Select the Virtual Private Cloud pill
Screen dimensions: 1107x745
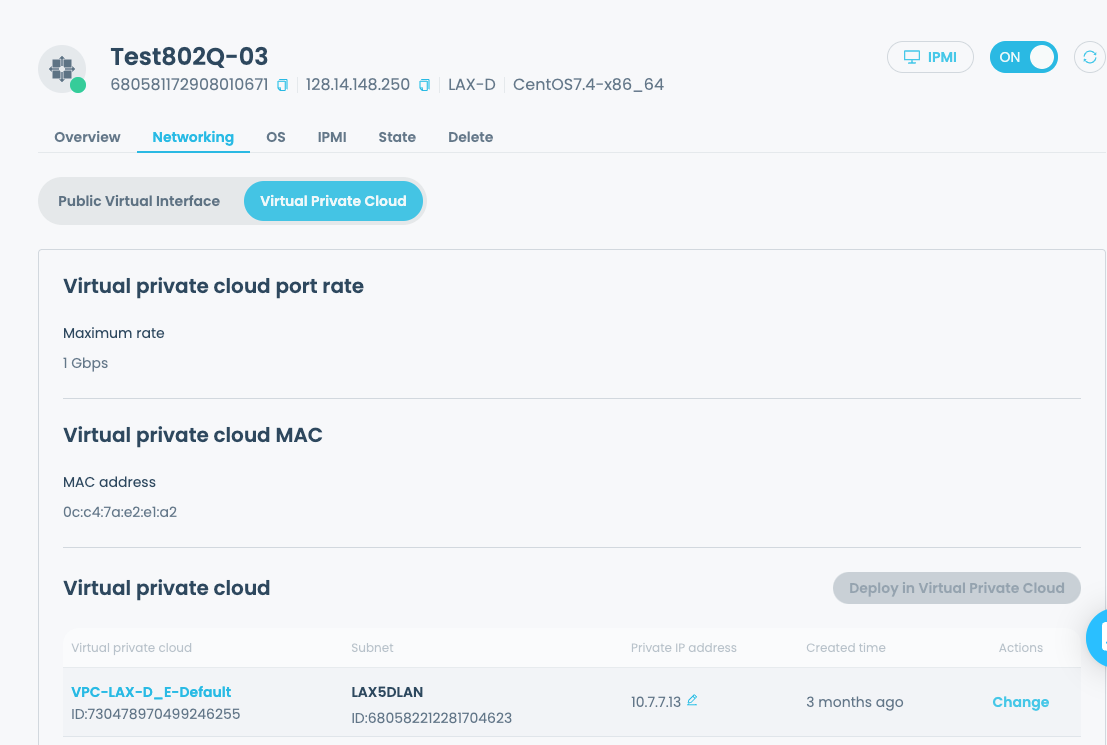[x=333, y=201]
